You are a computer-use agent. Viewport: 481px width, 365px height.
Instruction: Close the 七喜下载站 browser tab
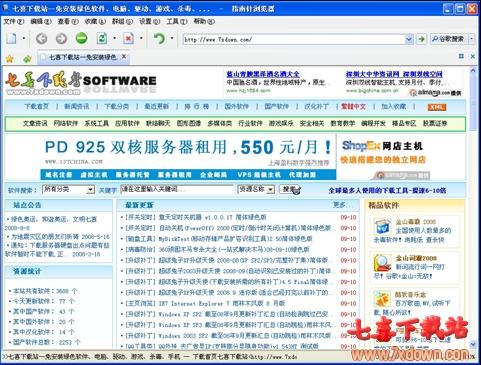tap(124, 57)
